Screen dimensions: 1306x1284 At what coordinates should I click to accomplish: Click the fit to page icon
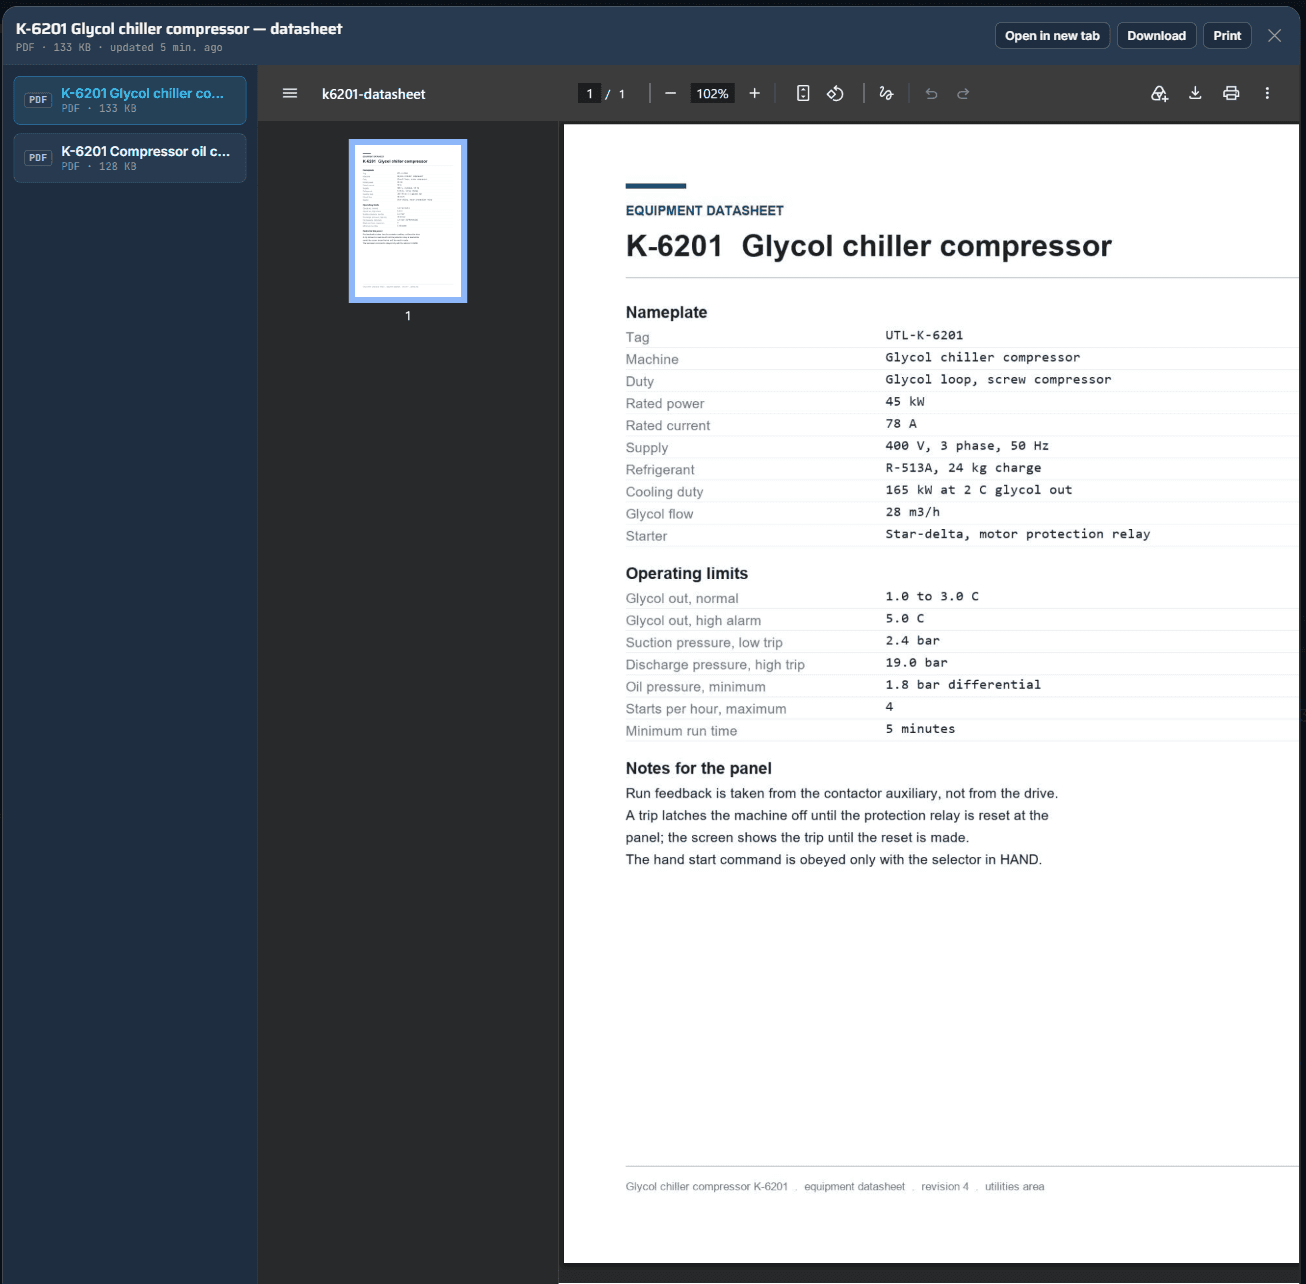pyautogui.click(x=803, y=93)
